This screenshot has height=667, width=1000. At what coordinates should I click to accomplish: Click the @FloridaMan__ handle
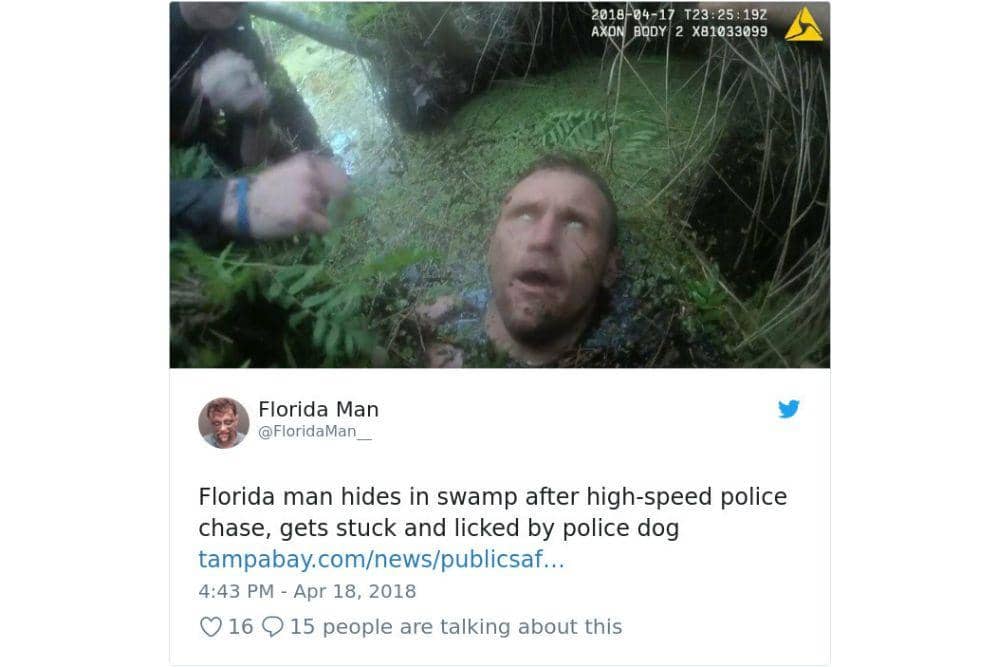pyautogui.click(x=314, y=432)
